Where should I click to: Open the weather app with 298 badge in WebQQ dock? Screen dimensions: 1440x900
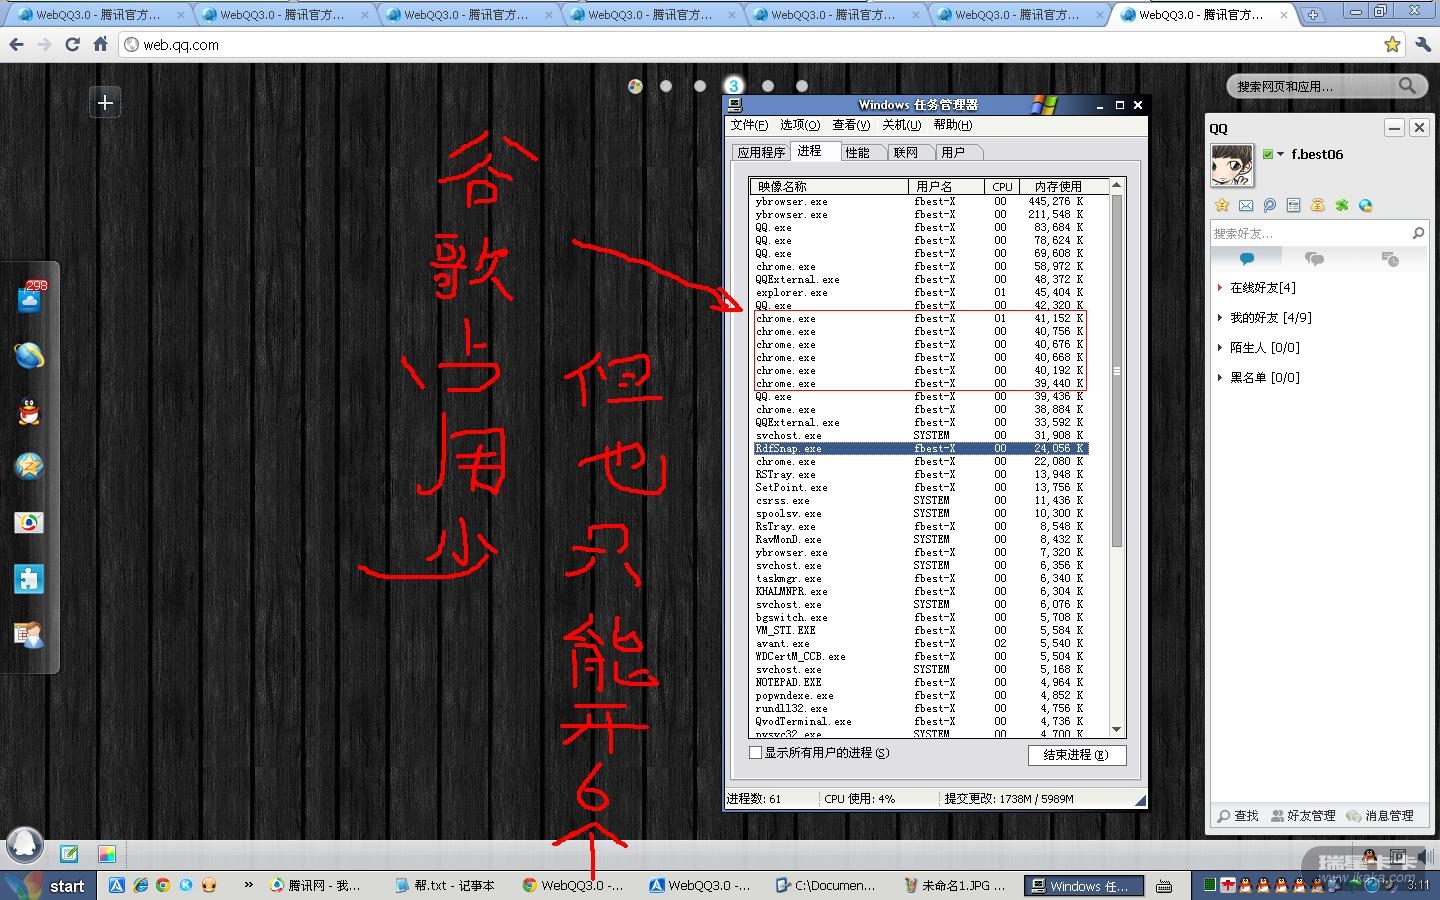(x=30, y=297)
